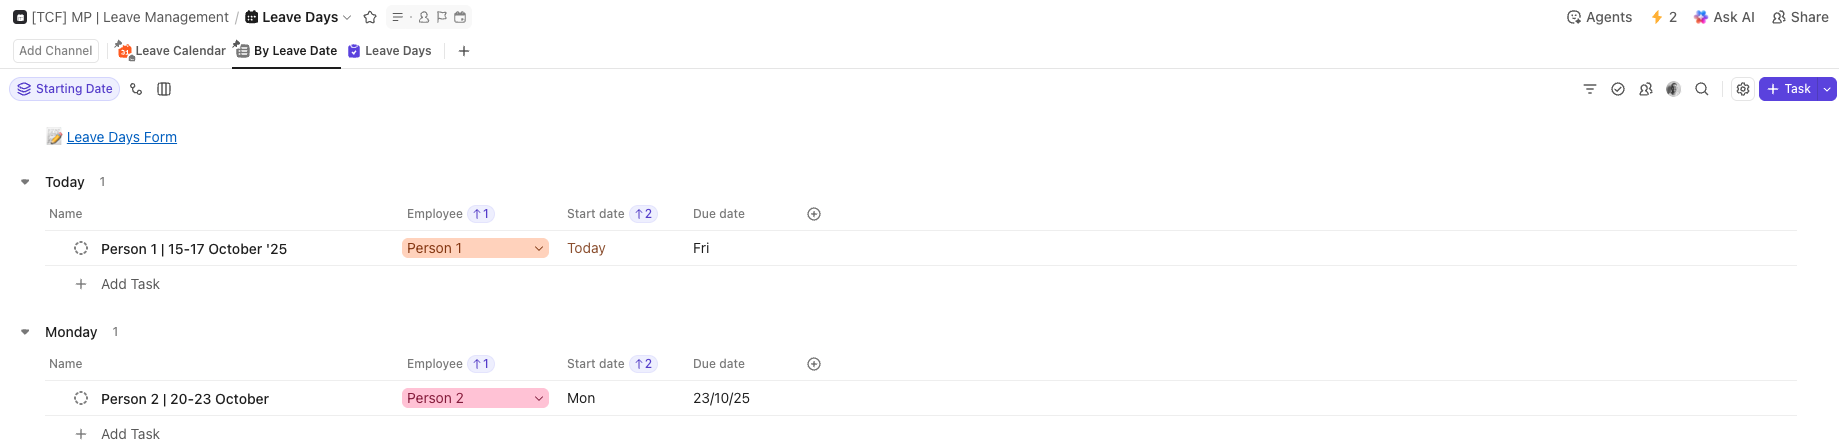The image size is (1839, 441).
Task: Click the subtasks icon beside Starting Date
Action: [x=136, y=89]
